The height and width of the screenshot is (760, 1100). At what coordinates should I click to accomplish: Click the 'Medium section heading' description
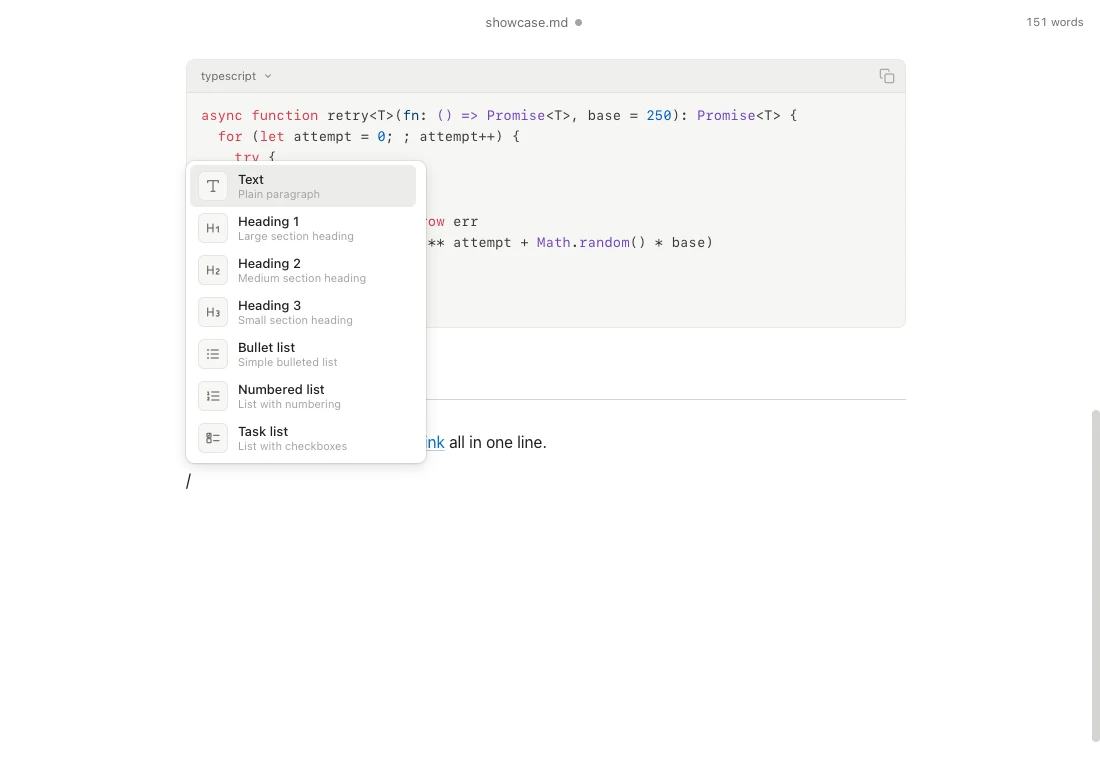pos(302,279)
